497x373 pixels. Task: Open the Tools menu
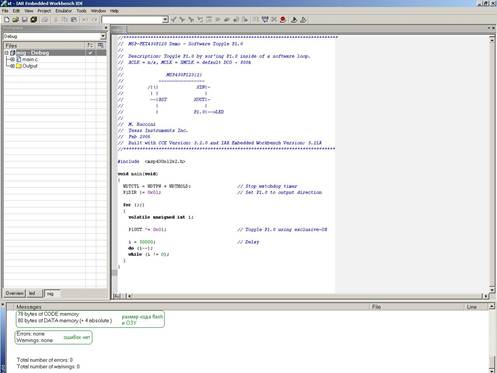(81, 11)
